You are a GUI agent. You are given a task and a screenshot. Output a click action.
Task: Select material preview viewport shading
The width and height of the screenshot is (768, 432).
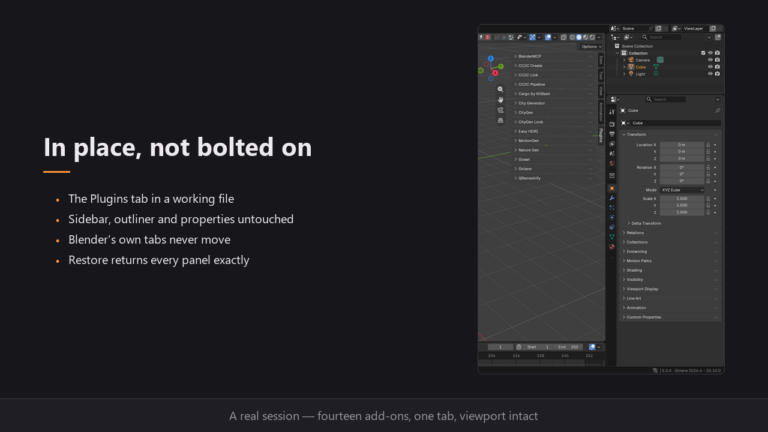coord(585,37)
